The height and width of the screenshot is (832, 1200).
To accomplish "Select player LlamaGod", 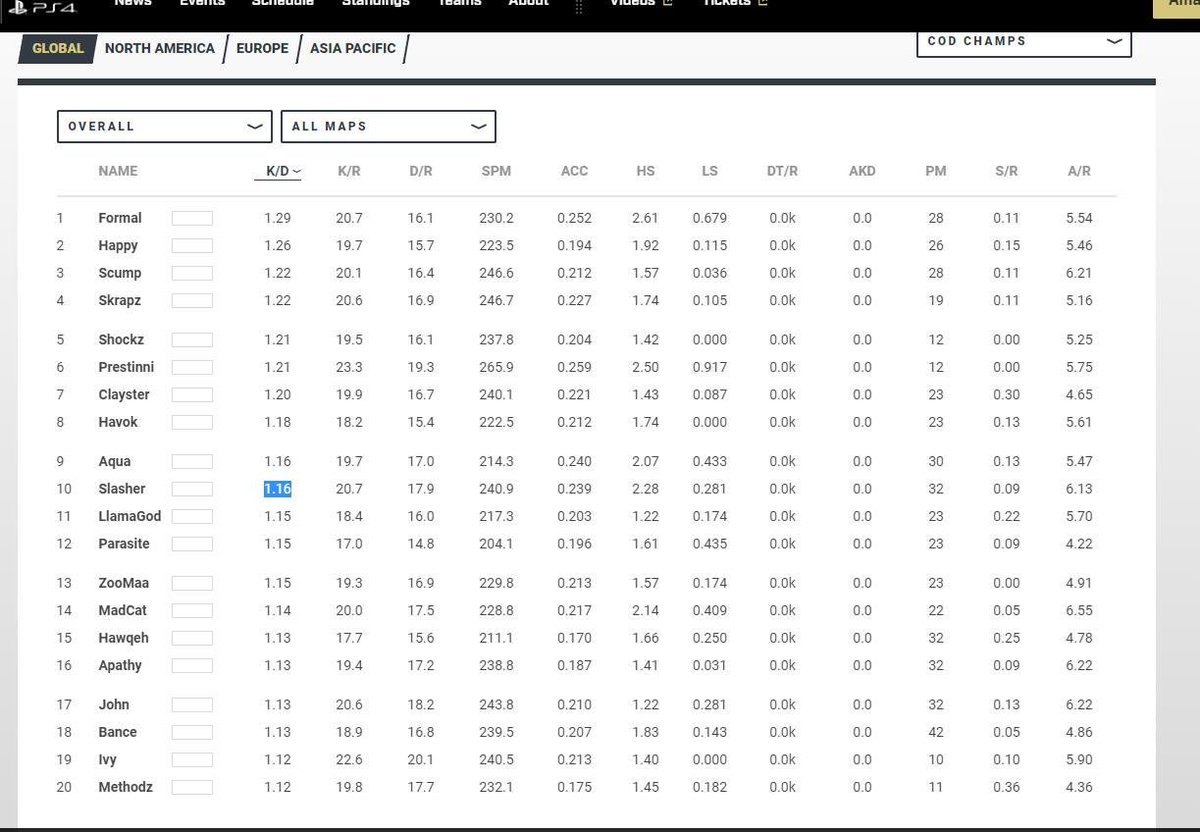I will click(130, 516).
